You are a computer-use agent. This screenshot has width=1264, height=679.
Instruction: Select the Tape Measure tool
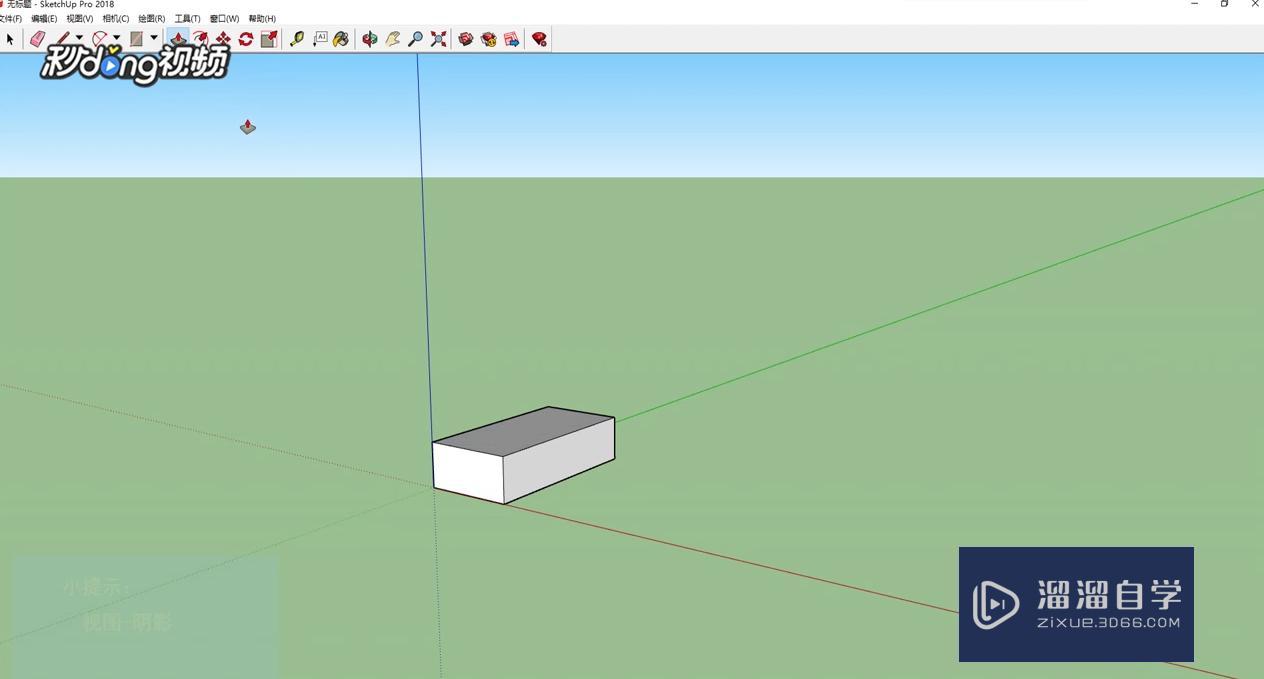(x=297, y=39)
